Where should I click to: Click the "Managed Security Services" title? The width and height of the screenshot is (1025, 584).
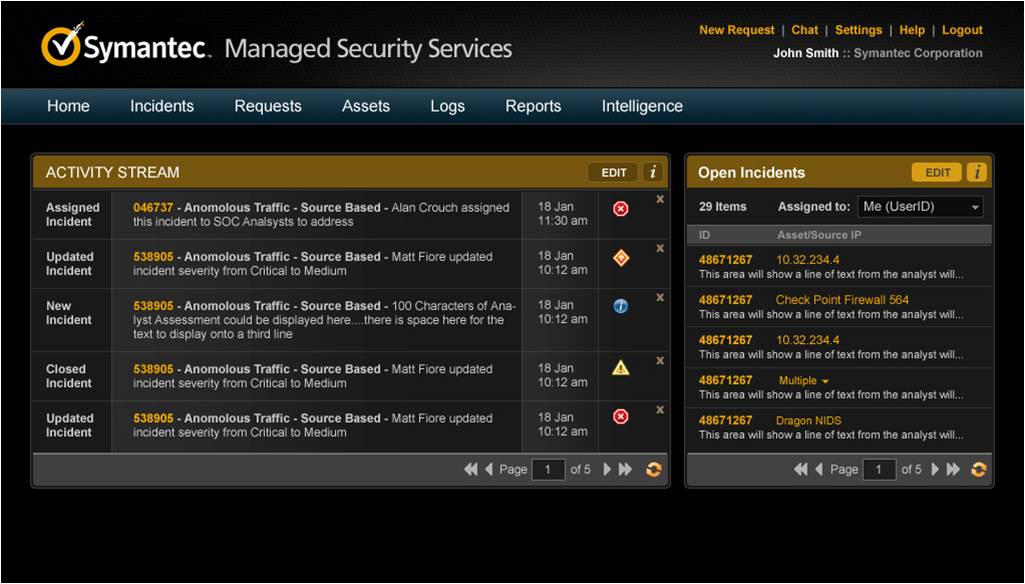tap(369, 49)
